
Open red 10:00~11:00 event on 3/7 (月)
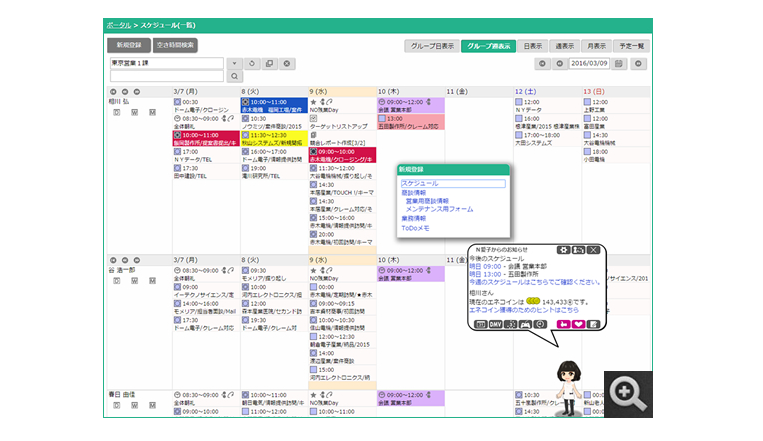tap(206, 139)
